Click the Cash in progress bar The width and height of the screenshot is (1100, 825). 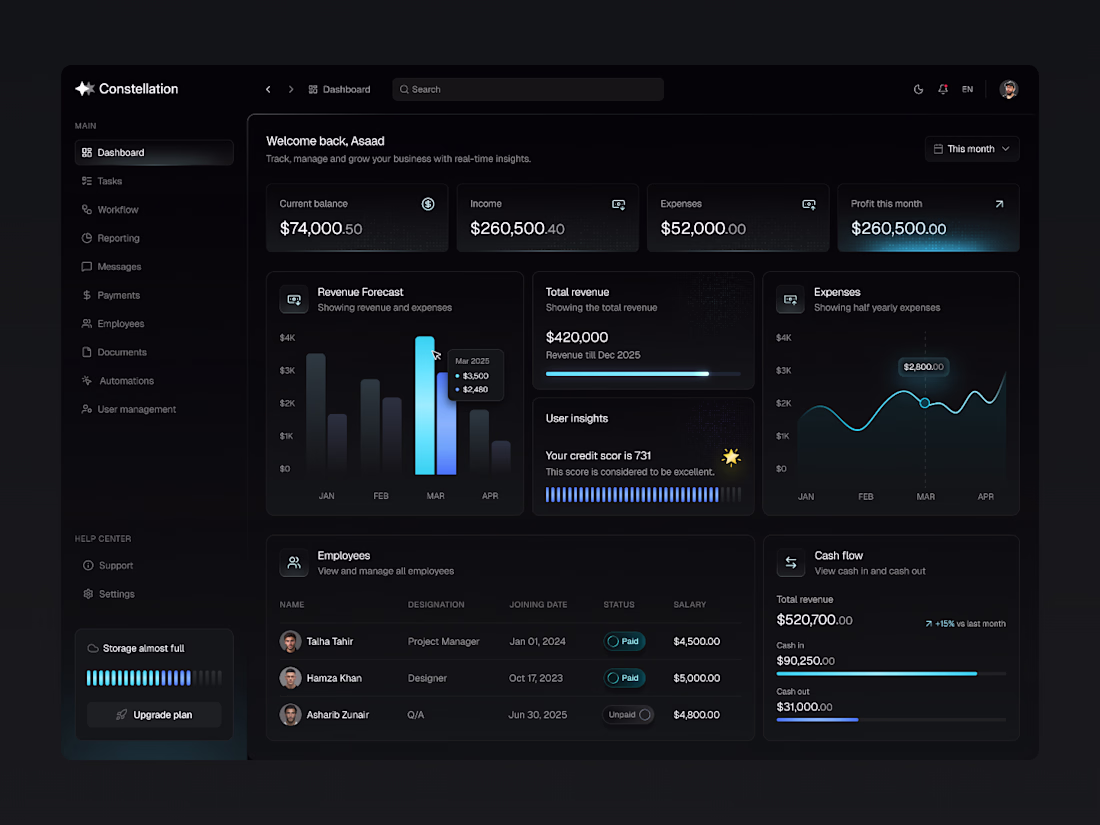(x=891, y=673)
